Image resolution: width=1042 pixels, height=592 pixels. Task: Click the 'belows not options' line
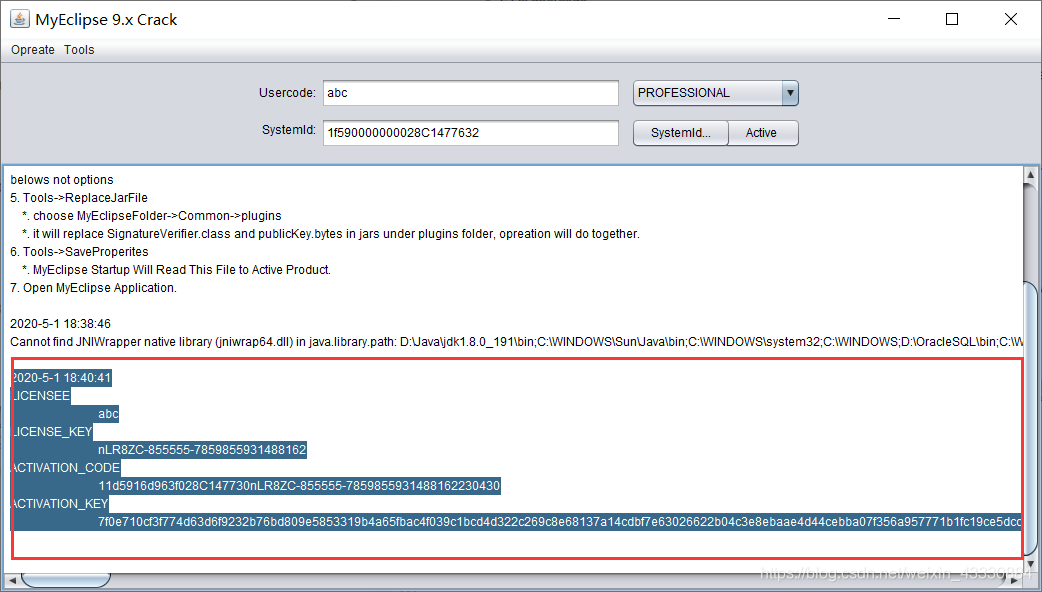pyautogui.click(x=62, y=180)
